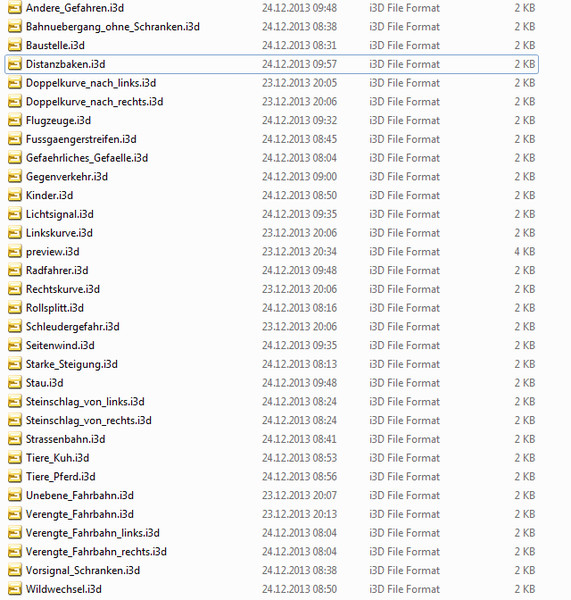
Task: Select the Kinder.i3d file icon
Action: (x=15, y=195)
